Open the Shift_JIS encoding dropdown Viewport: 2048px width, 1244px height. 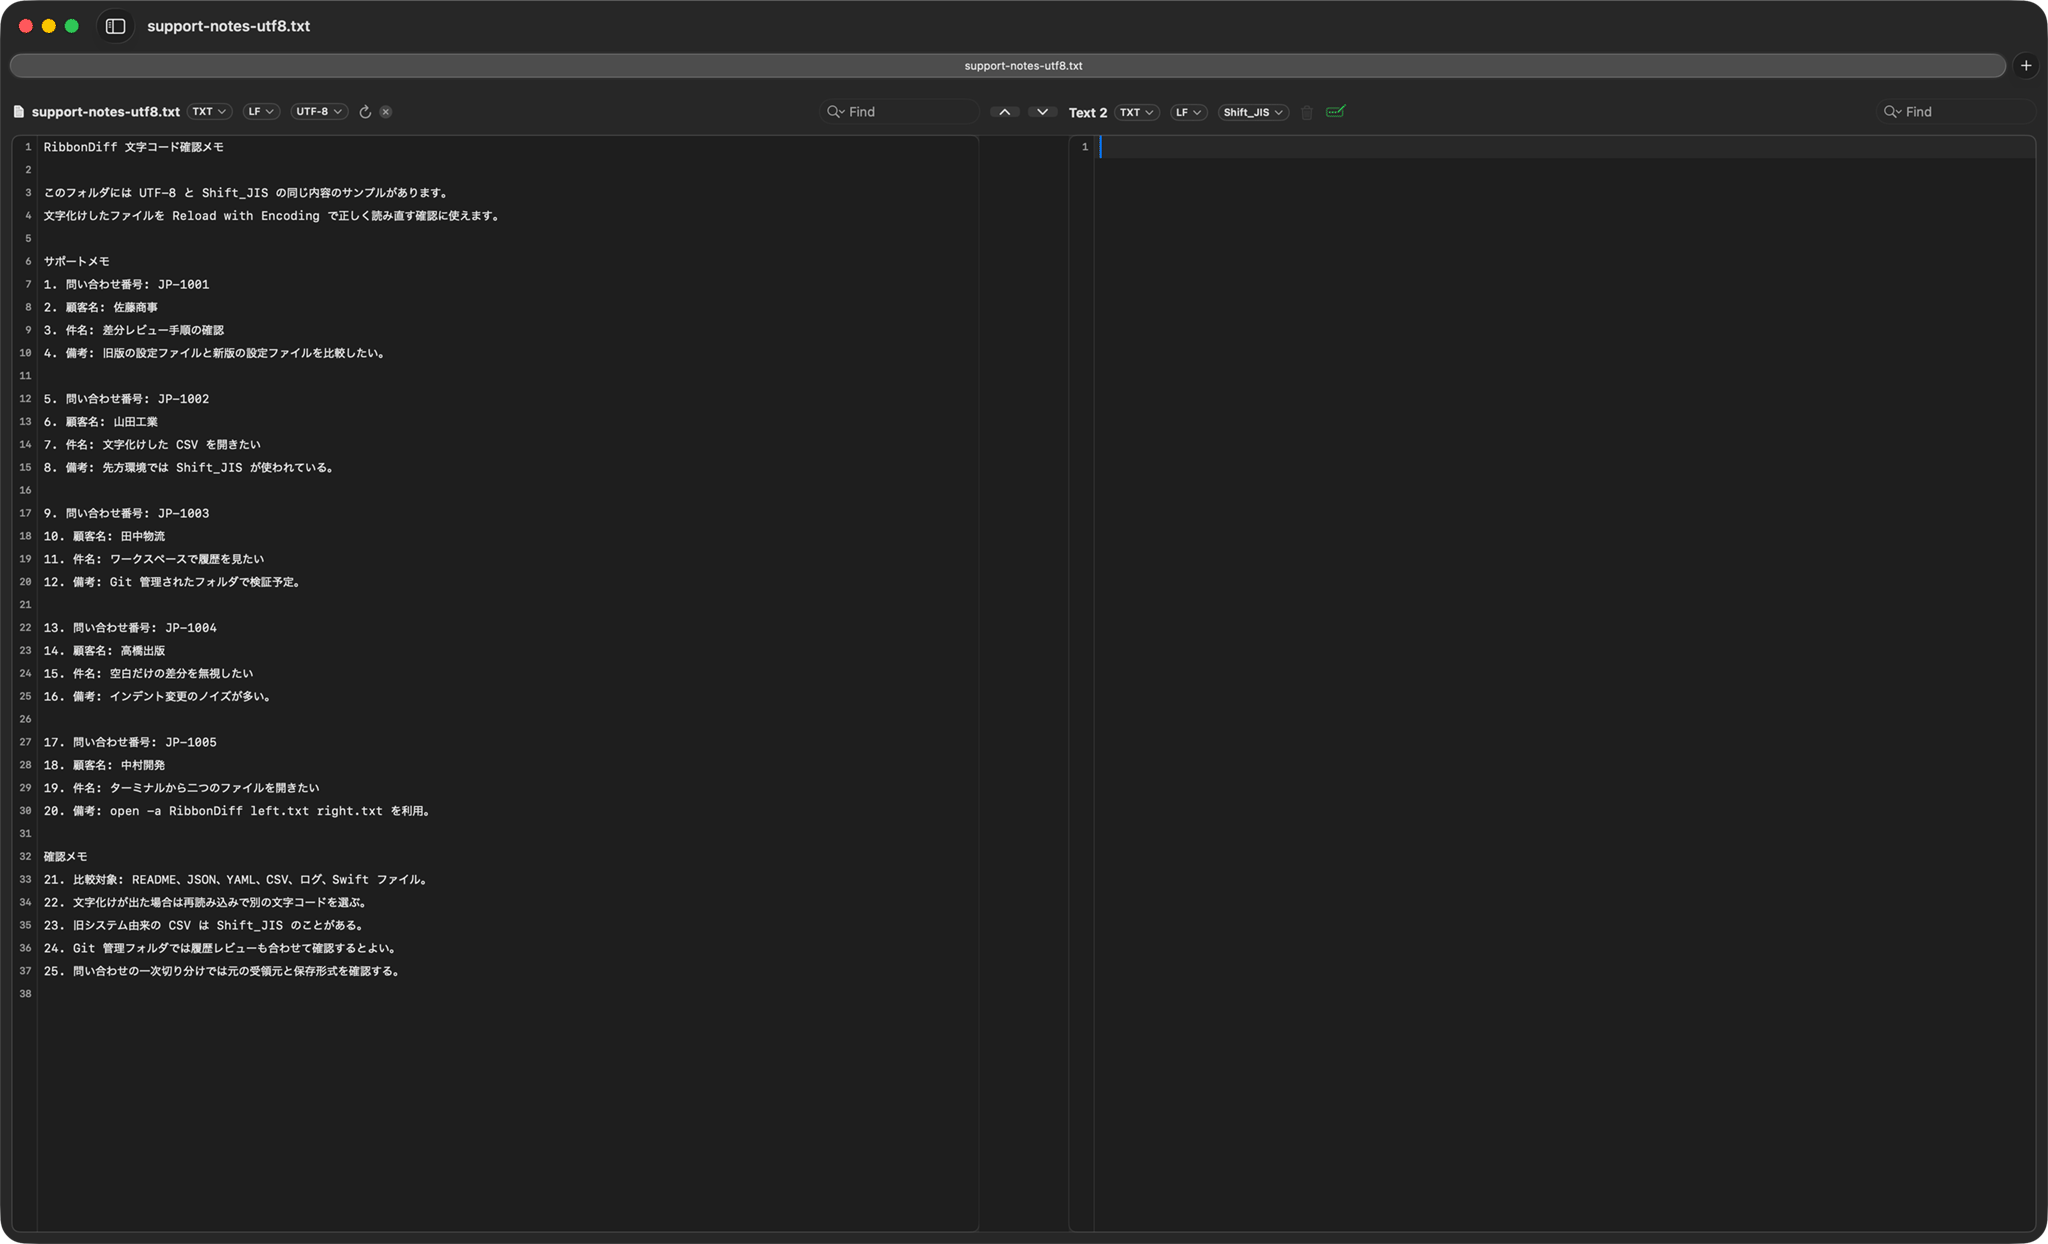1253,112
